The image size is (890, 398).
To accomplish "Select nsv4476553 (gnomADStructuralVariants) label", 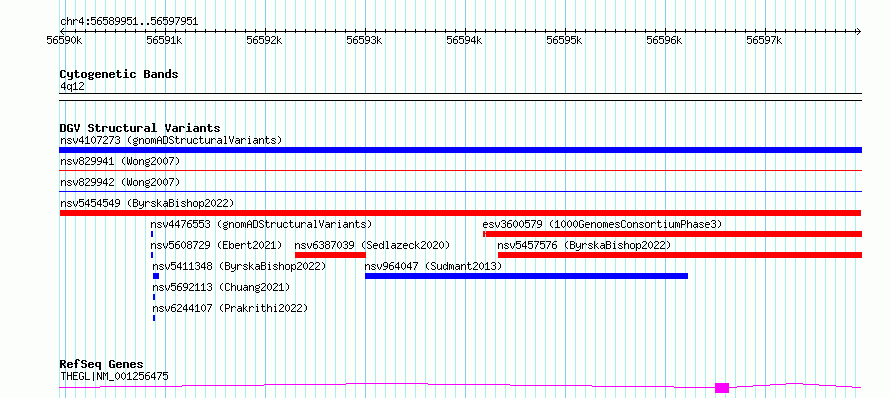I will pyautogui.click(x=261, y=224).
